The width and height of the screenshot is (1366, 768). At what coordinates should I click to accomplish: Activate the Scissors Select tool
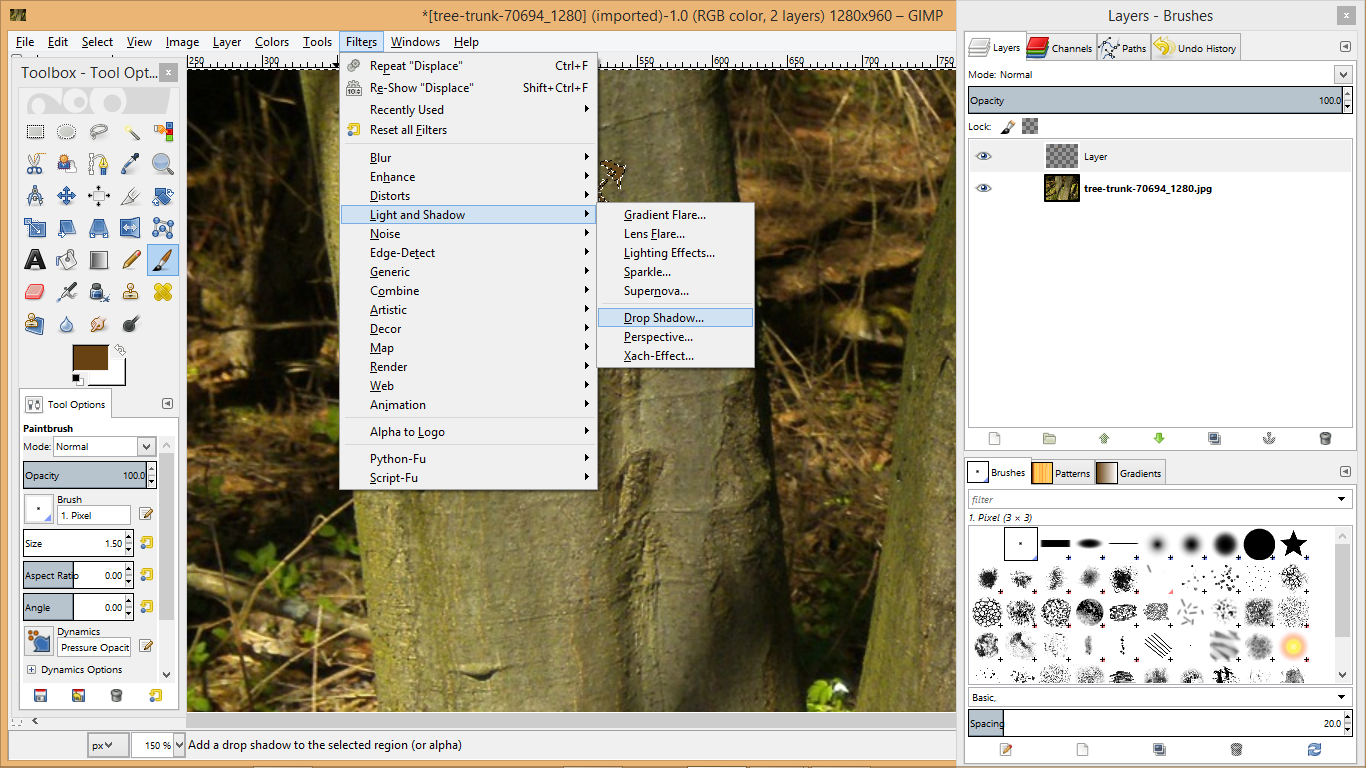click(x=35, y=163)
